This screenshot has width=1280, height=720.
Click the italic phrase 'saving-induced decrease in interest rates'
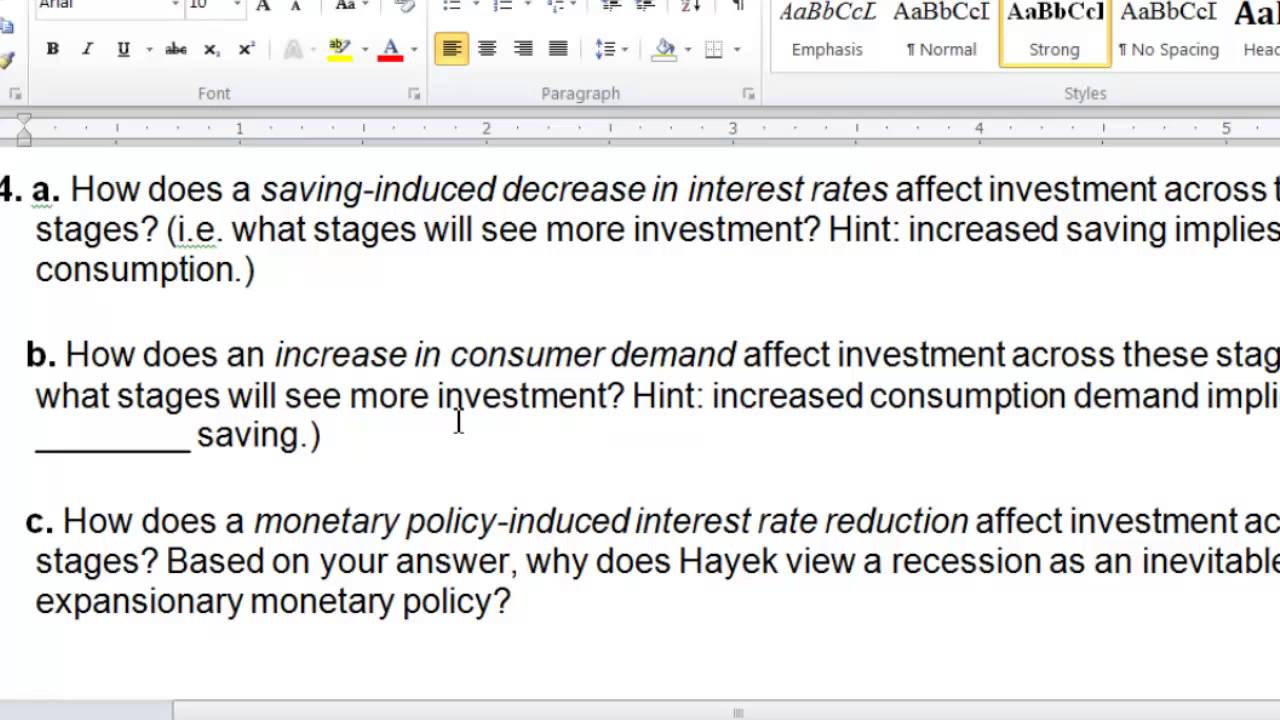(x=574, y=189)
